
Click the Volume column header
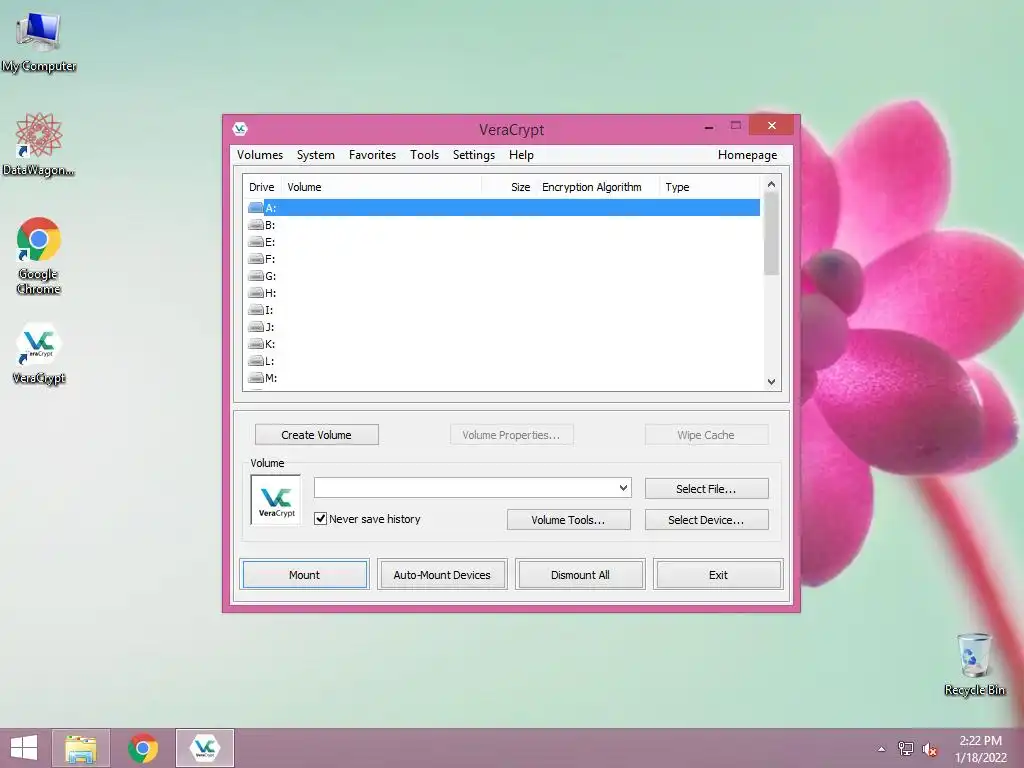[382, 187]
